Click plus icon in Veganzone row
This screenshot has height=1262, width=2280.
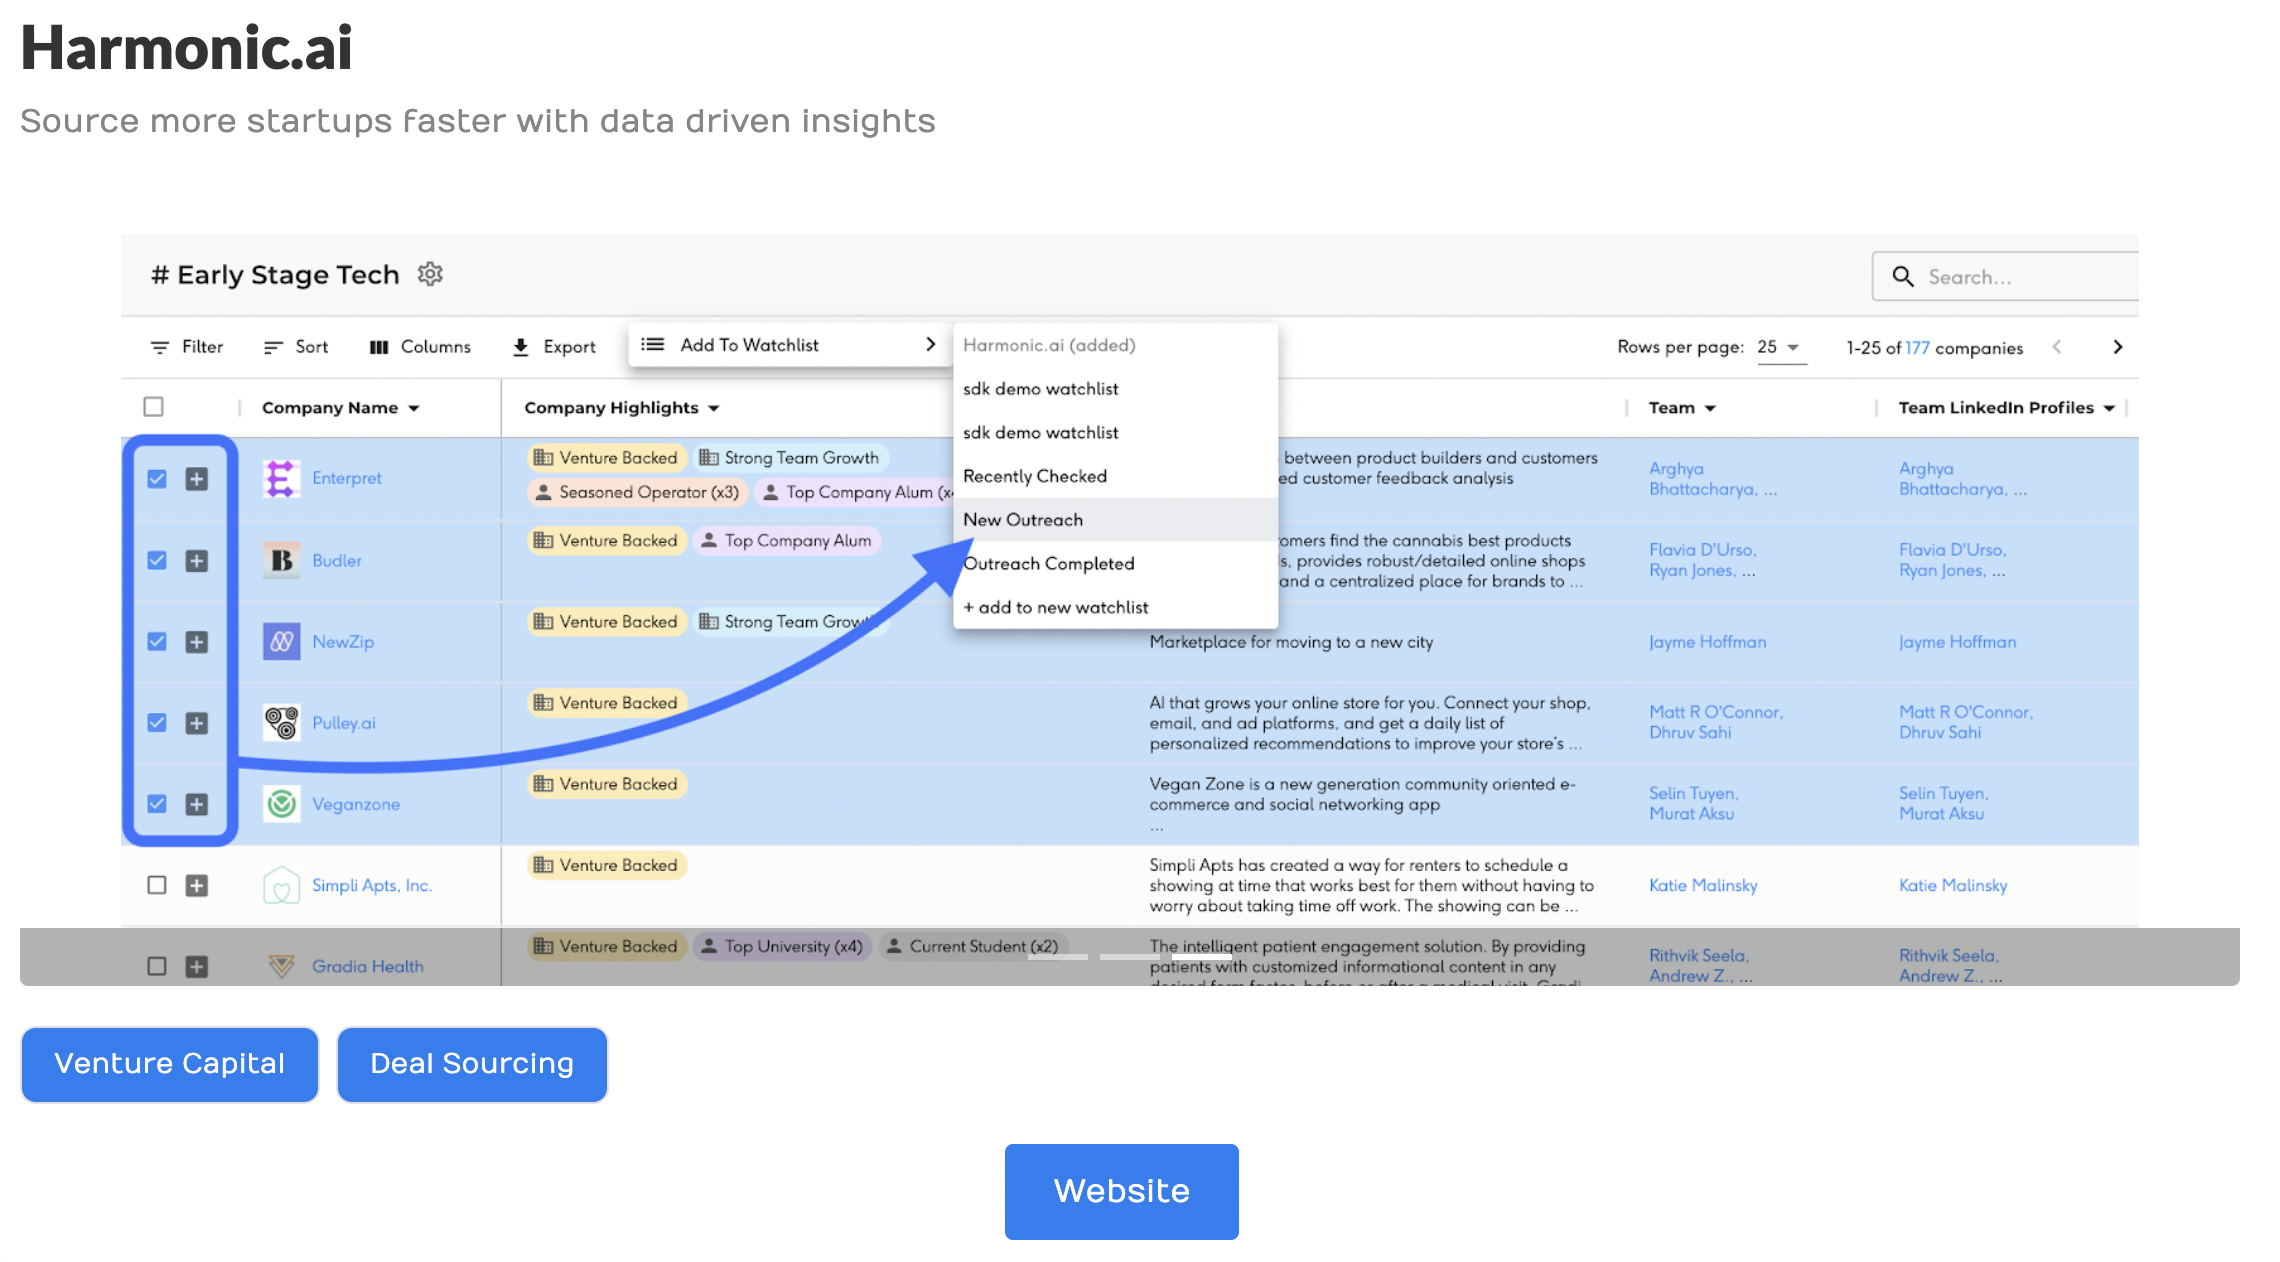(197, 804)
